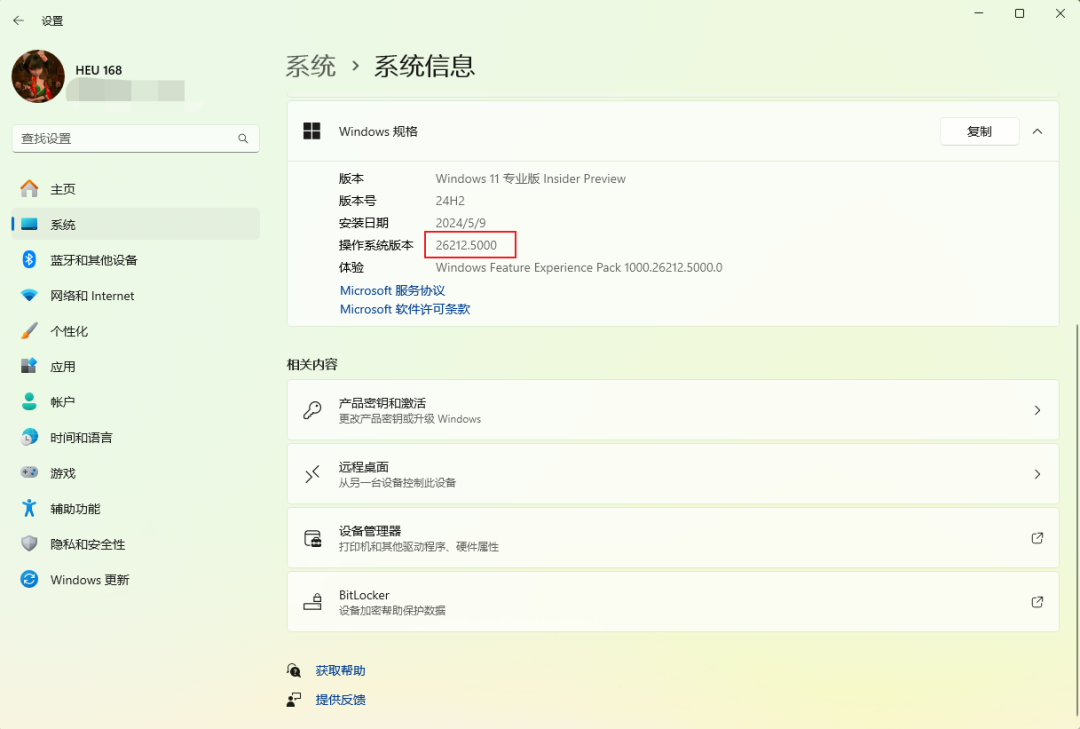The width and height of the screenshot is (1080, 729).
Task: Click the shield icon for 隐私和安全性
Action: click(x=29, y=544)
